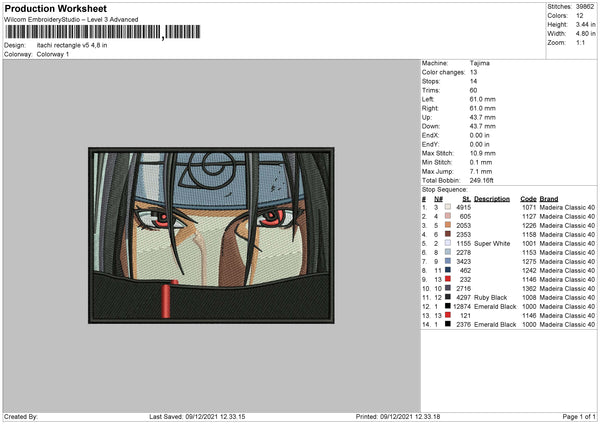Viewport: 600px width, 424px height.
Task: Click Emerald Black description in stop 14
Action: (x=495, y=325)
